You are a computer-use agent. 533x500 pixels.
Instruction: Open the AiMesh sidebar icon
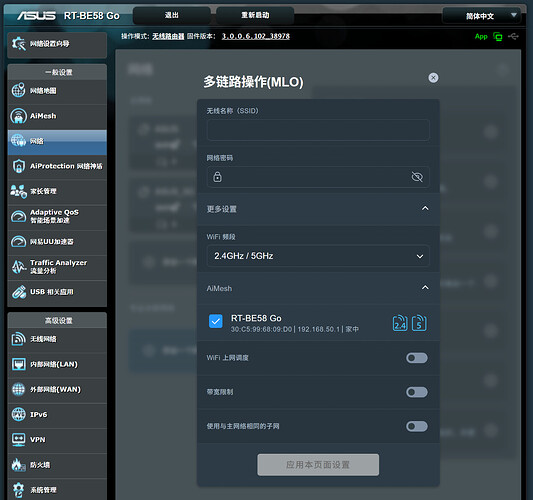pyautogui.click(x=18, y=116)
